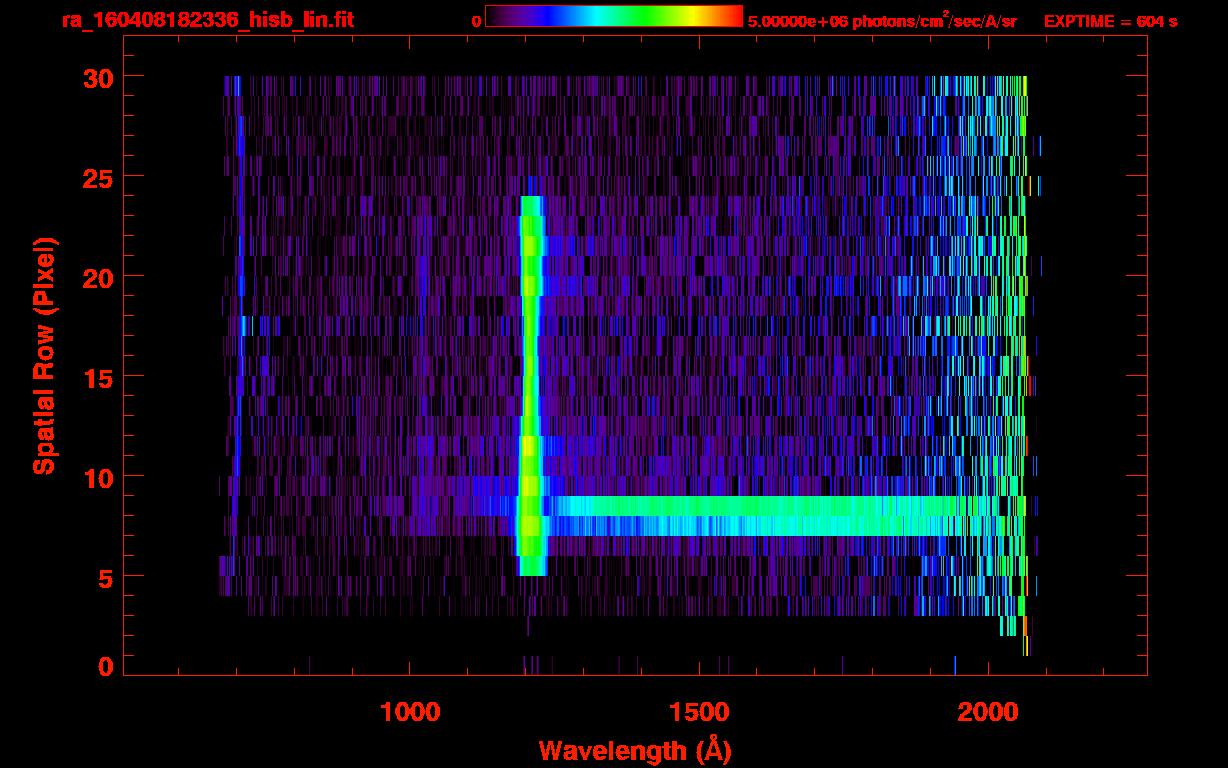1228x768 pixels.
Task: Click the 2000 wavelength tick label
Action: tap(988, 712)
